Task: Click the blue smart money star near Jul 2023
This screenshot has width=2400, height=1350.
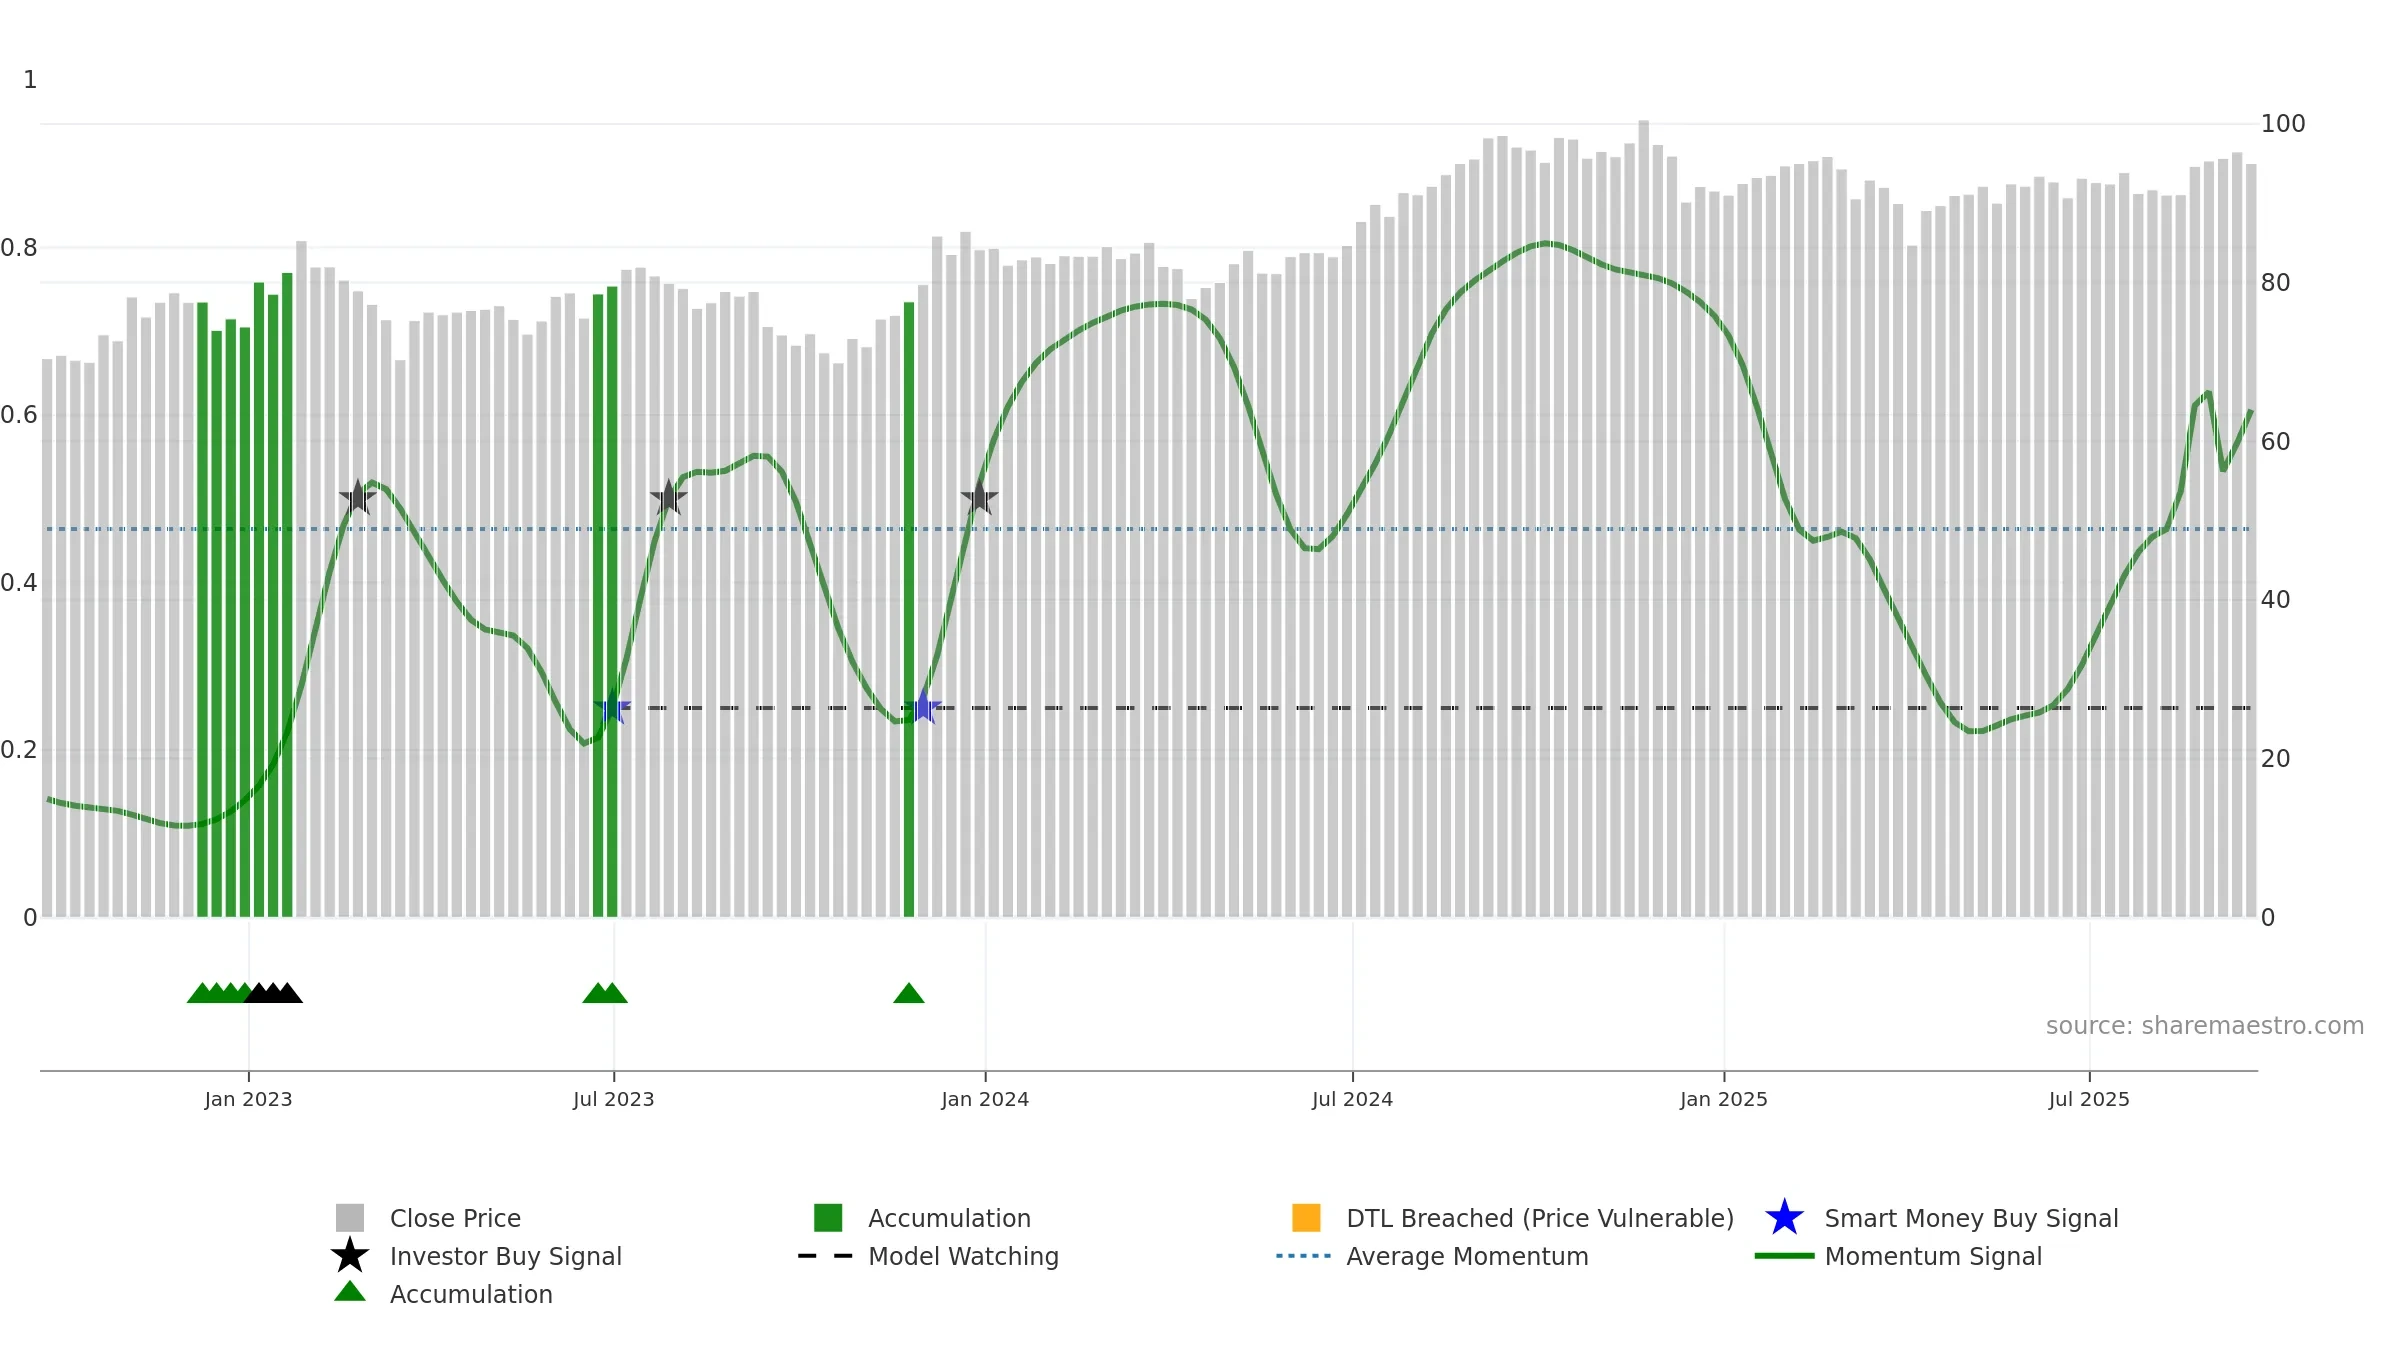Action: [x=612, y=708]
